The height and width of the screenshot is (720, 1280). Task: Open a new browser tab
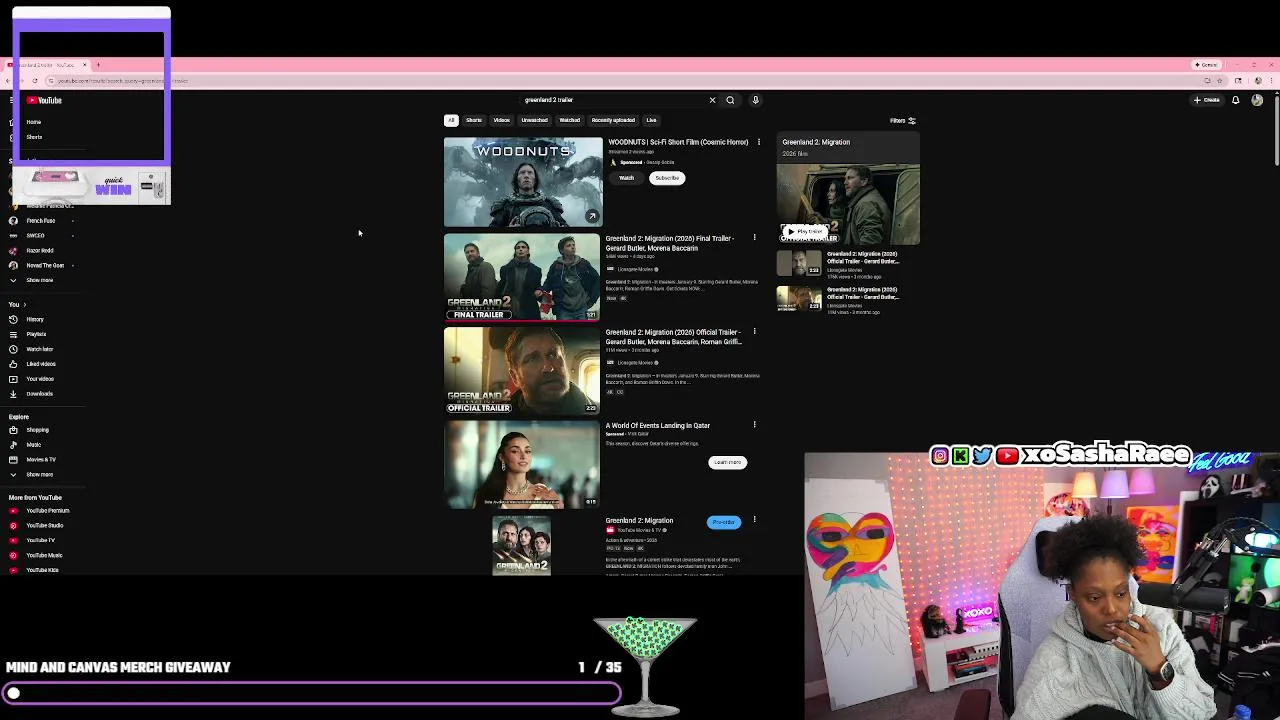tap(97, 65)
